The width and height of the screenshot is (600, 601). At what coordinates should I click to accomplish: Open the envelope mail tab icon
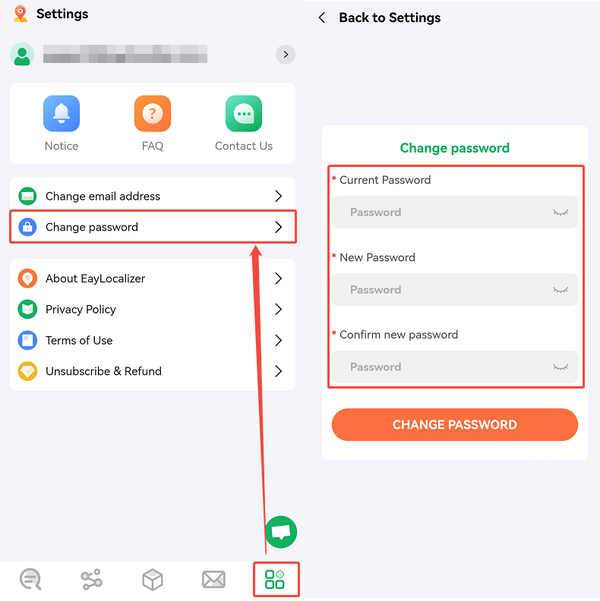pos(214,579)
